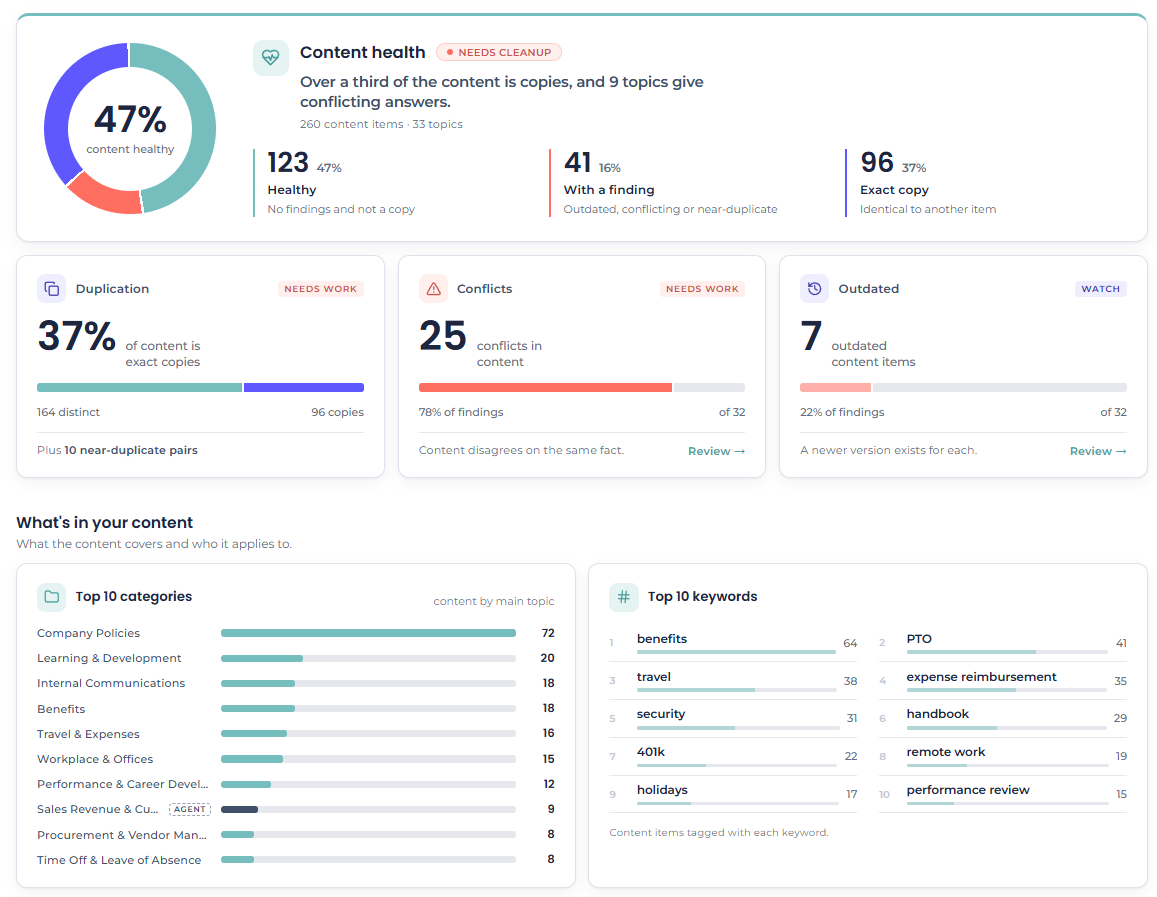Click the Conflicts 78% of findings bar

(x=581, y=387)
